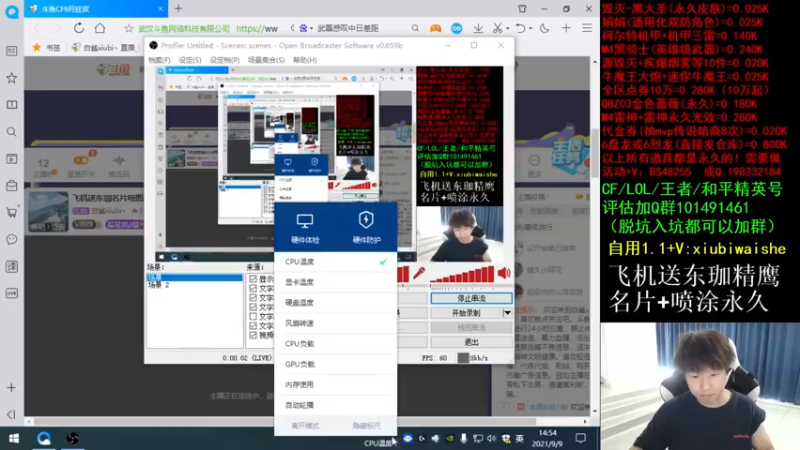Open the skin (shirt) icon in the title bar

point(522,9)
